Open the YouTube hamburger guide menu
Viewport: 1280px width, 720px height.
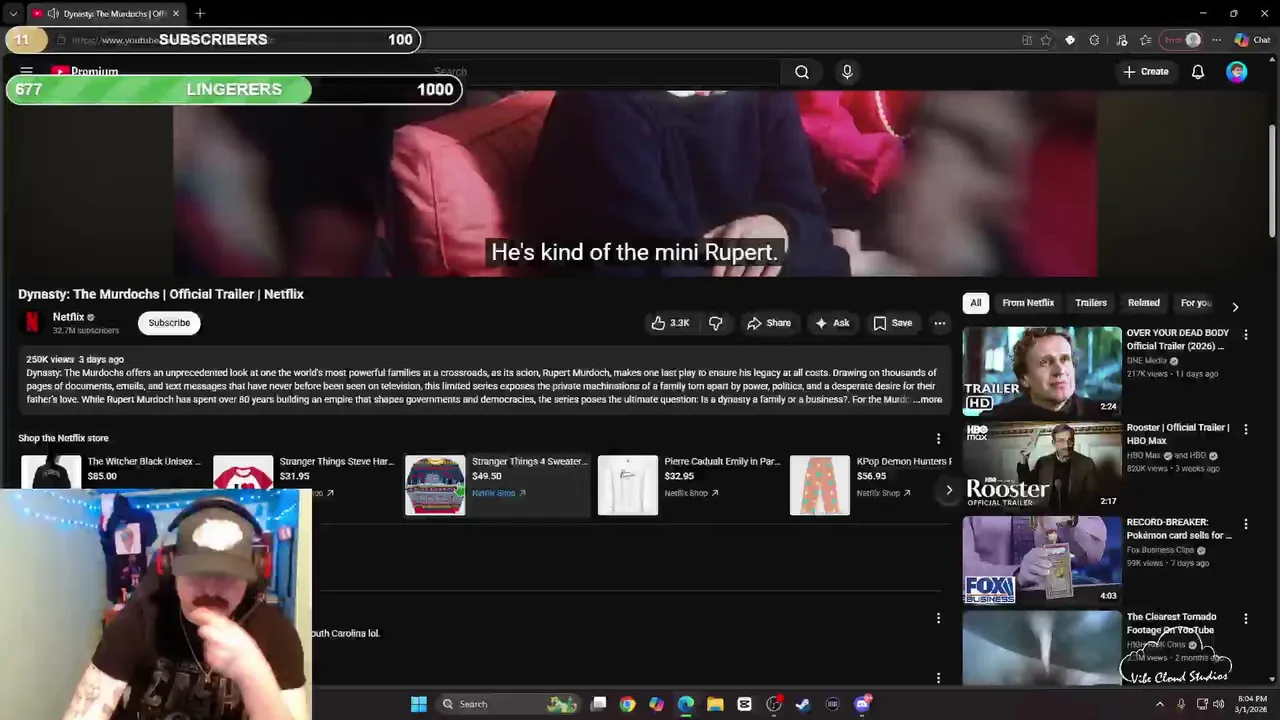click(x=27, y=72)
